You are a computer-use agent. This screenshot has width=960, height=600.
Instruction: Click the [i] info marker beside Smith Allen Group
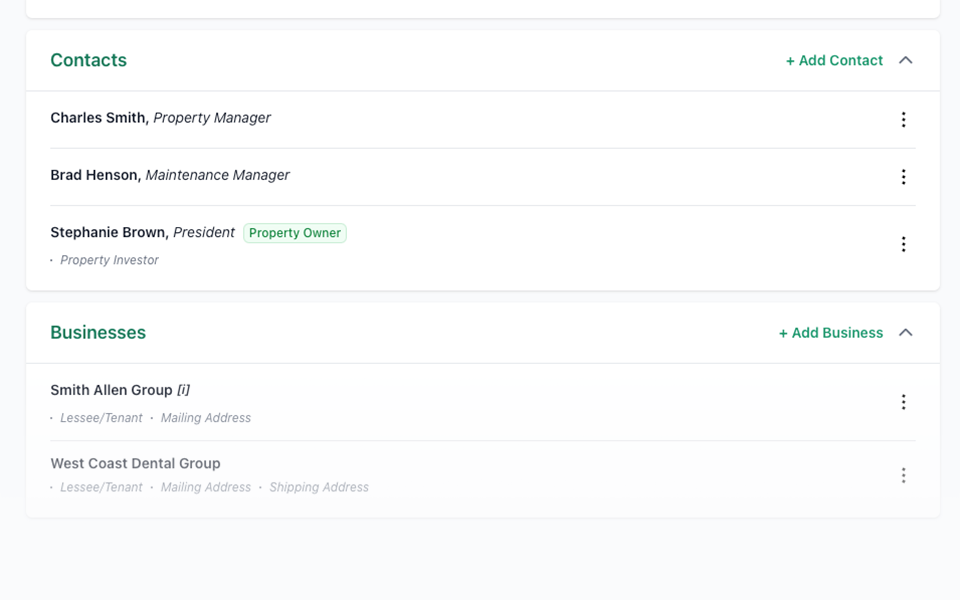183,390
